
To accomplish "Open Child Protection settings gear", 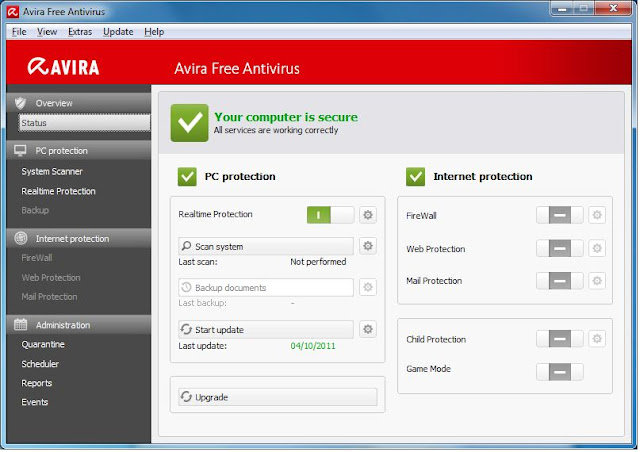I will (x=597, y=338).
